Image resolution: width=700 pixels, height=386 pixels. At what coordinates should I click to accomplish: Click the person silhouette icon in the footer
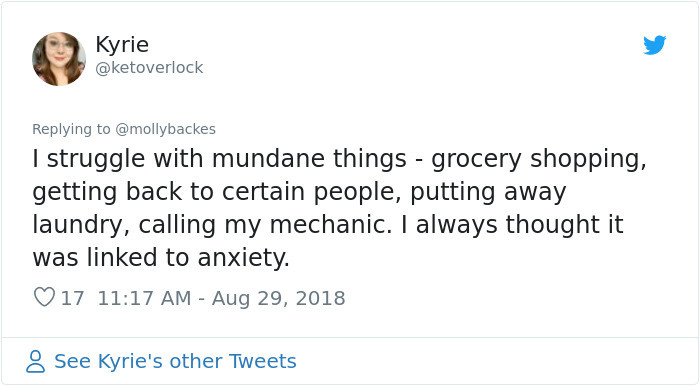click(x=35, y=361)
